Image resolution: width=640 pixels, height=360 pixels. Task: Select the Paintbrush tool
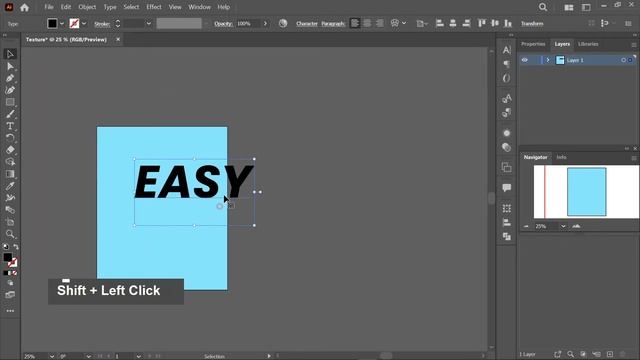coord(10,114)
